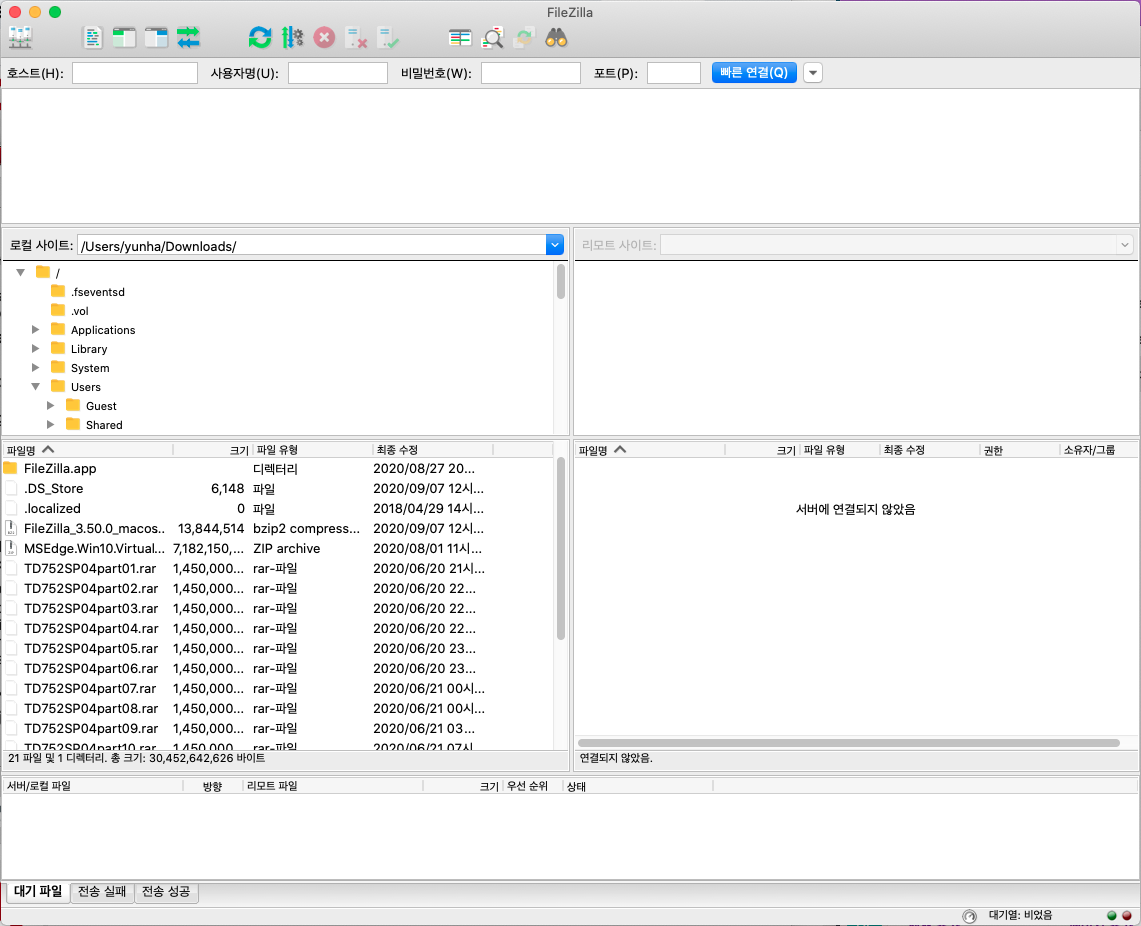Image resolution: width=1141 pixels, height=926 pixels.
Task: Click the MSEdge.Win10 ZIP file icon
Action: click(11, 548)
